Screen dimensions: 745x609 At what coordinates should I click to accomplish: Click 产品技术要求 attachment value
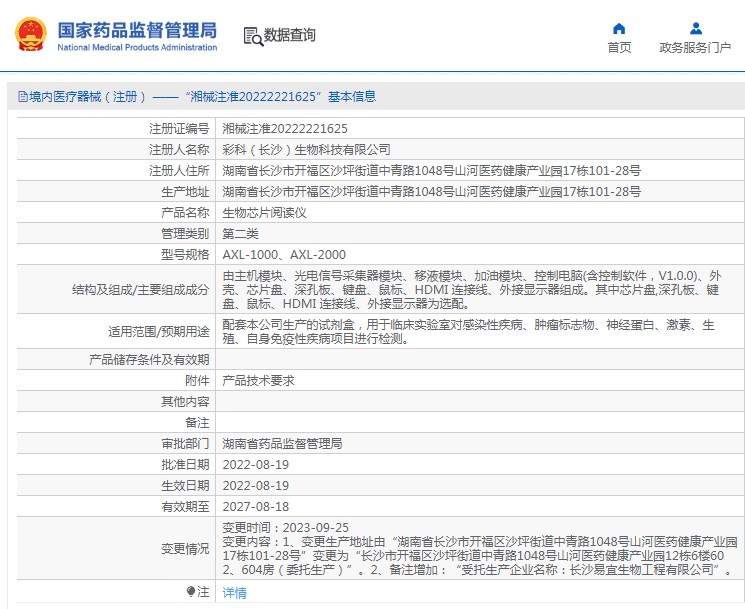coord(258,381)
